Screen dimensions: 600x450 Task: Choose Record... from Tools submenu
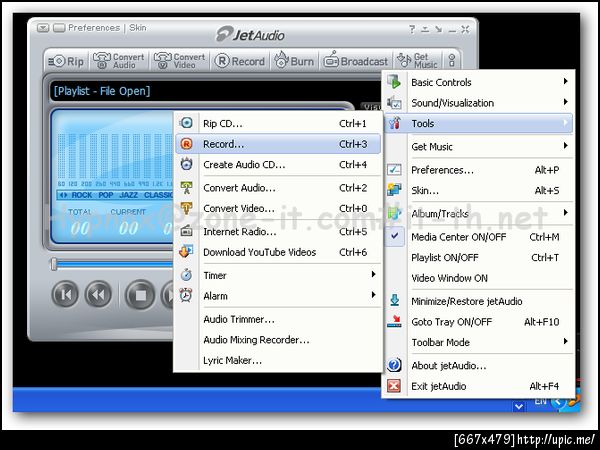pyautogui.click(x=278, y=144)
